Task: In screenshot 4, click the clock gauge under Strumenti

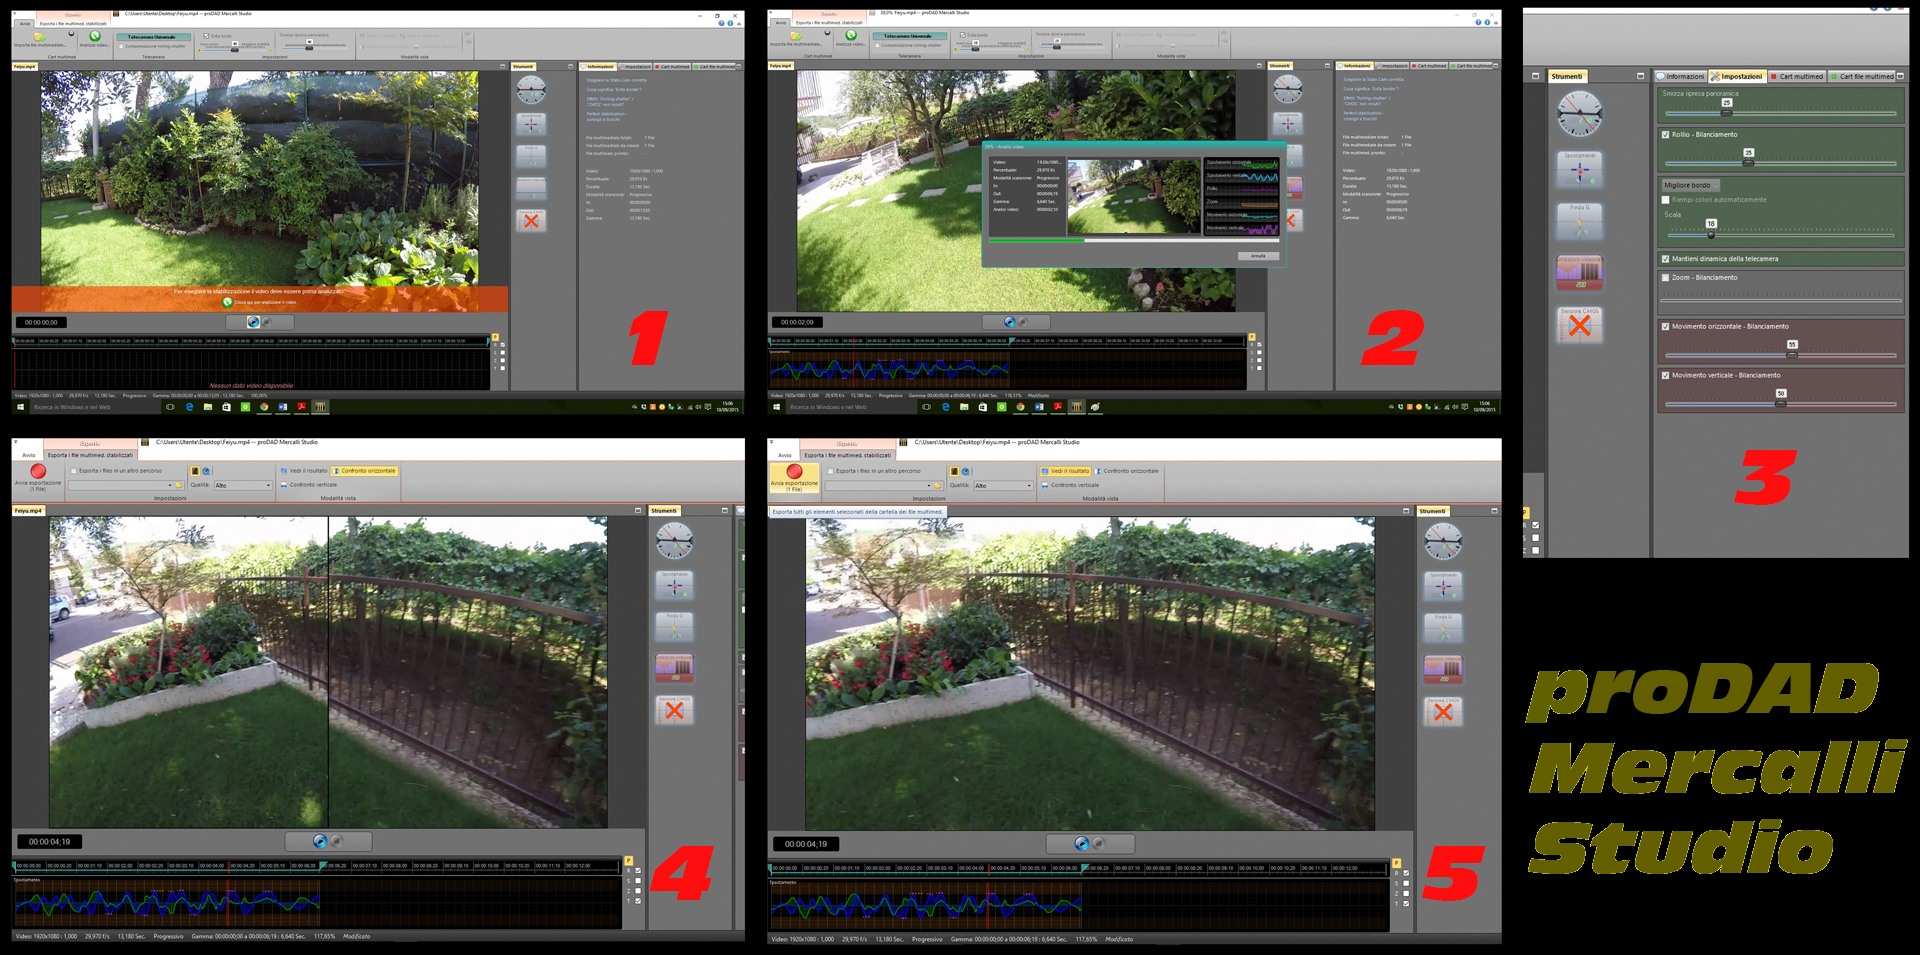Action: point(674,541)
